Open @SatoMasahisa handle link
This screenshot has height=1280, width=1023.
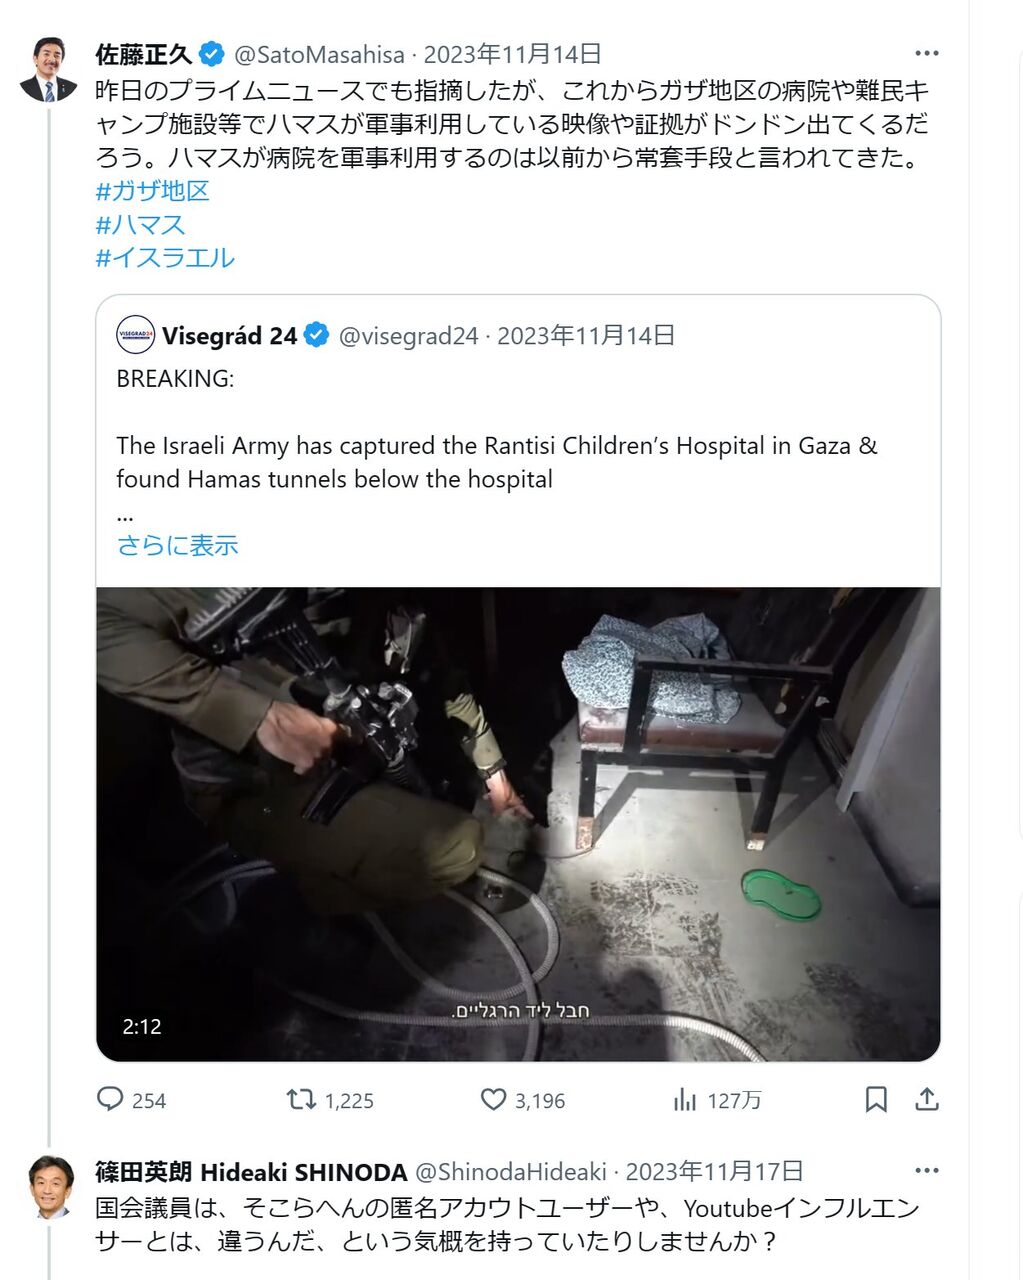[319, 54]
